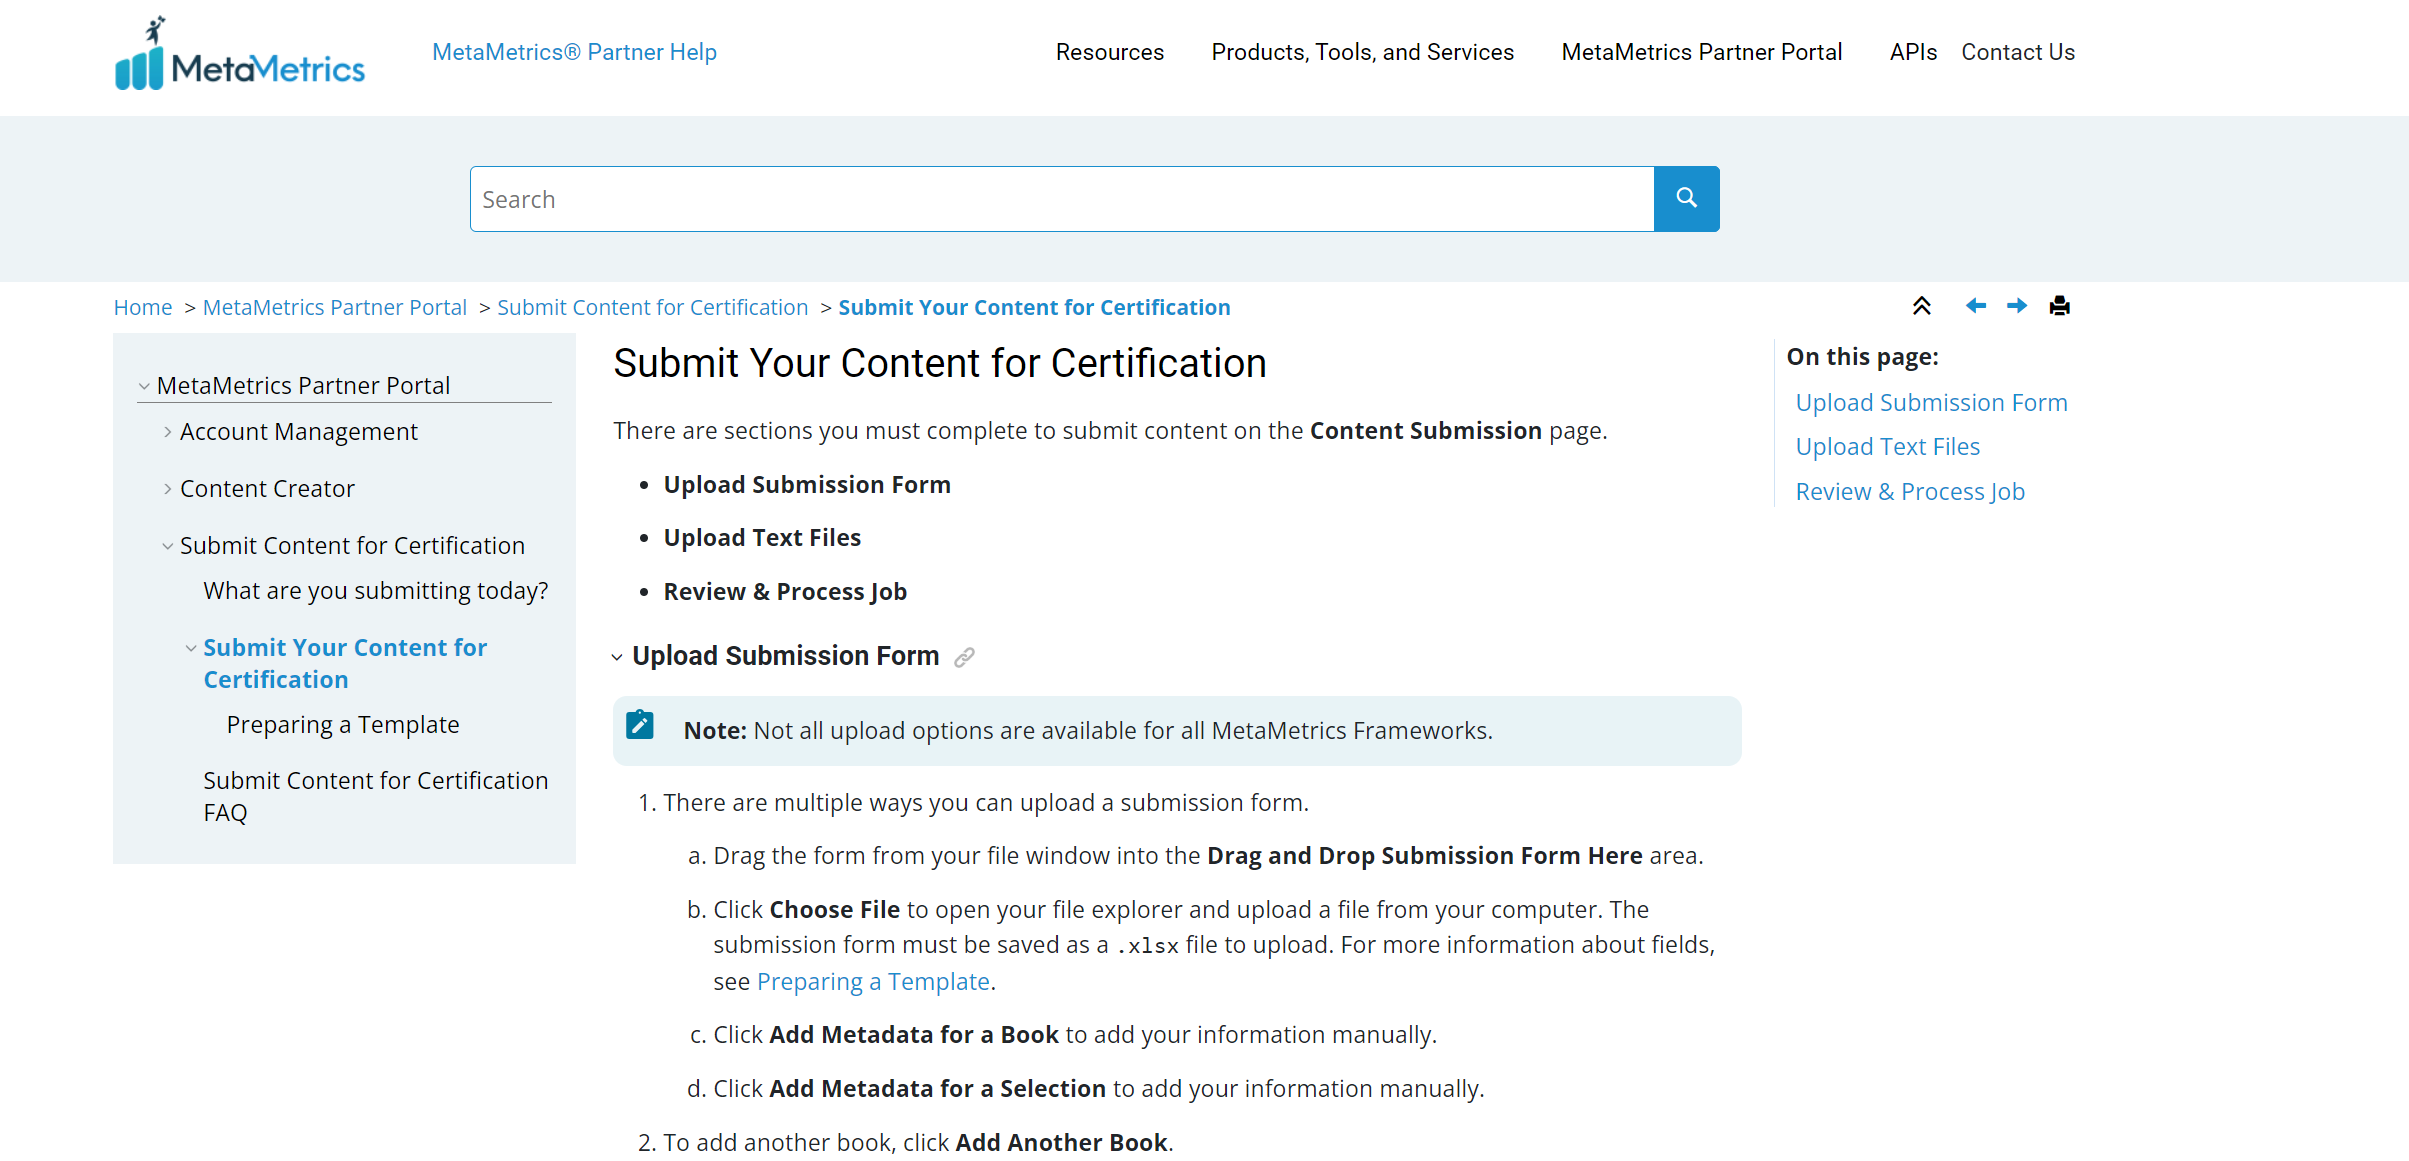Jump to Upload Text Files on this page
This screenshot has height=1161, width=2409.
(1887, 447)
